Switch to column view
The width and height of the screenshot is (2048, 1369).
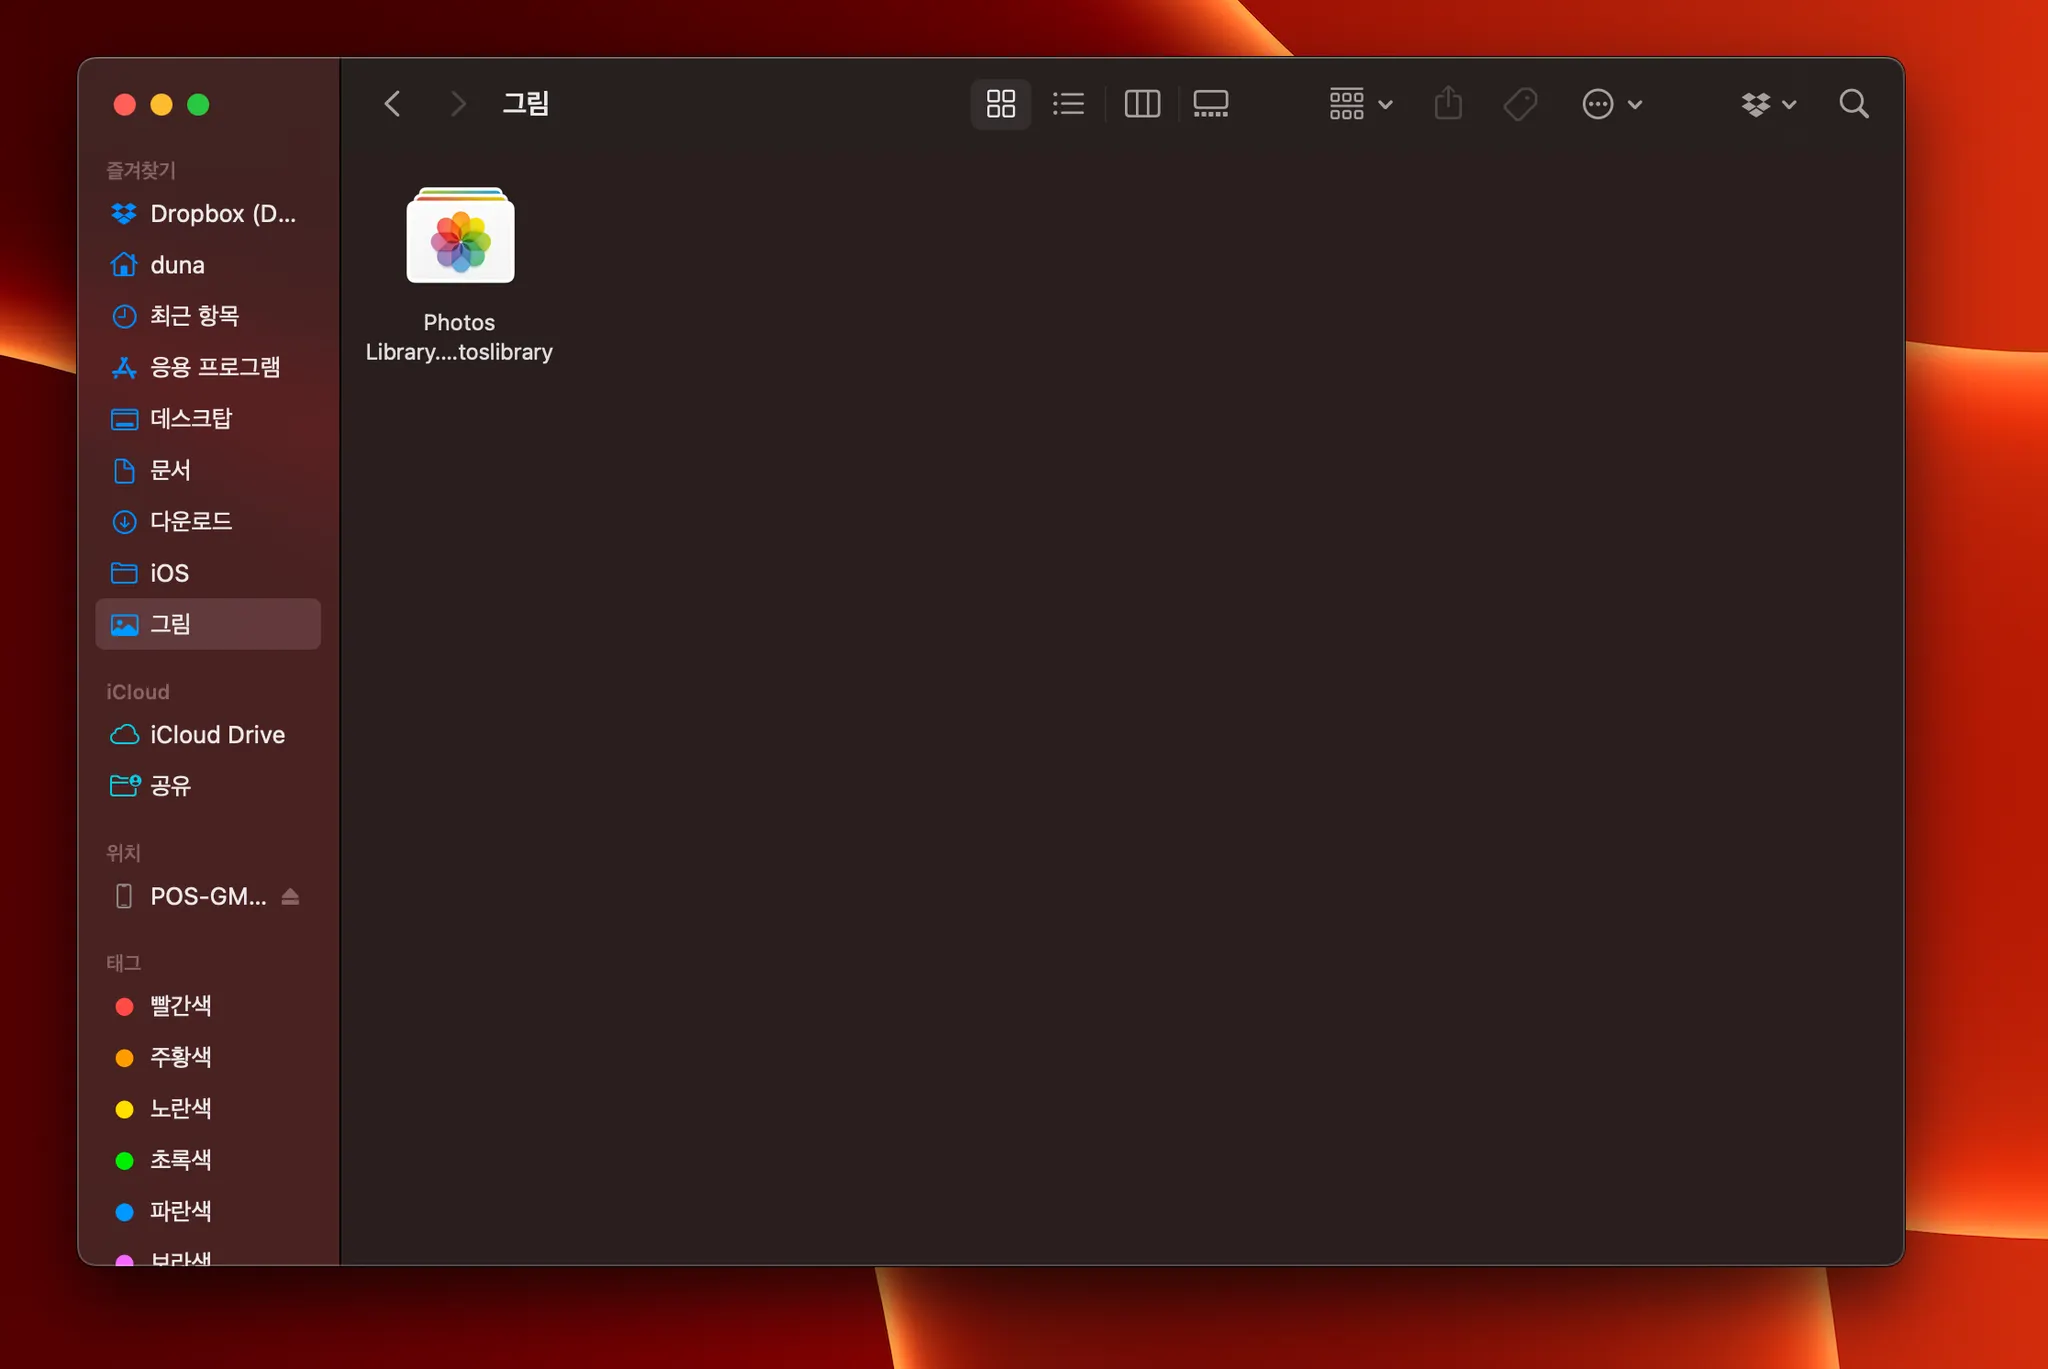click(1141, 104)
